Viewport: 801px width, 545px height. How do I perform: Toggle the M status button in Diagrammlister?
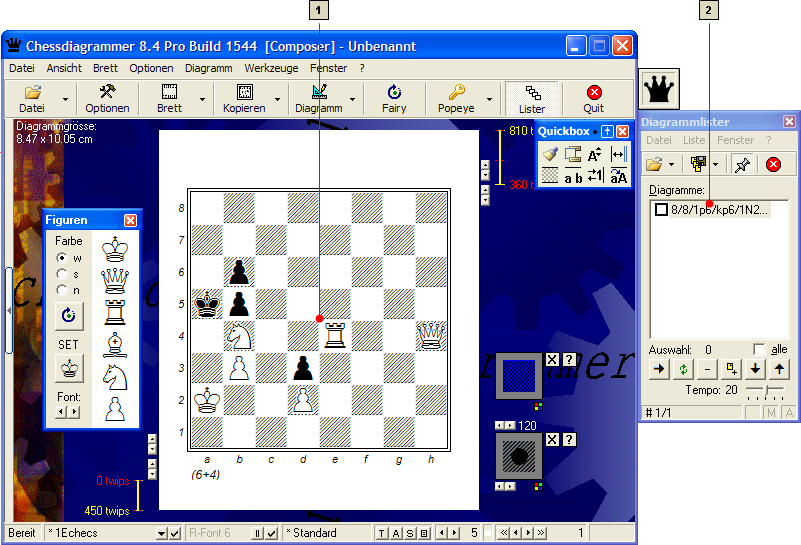point(771,413)
